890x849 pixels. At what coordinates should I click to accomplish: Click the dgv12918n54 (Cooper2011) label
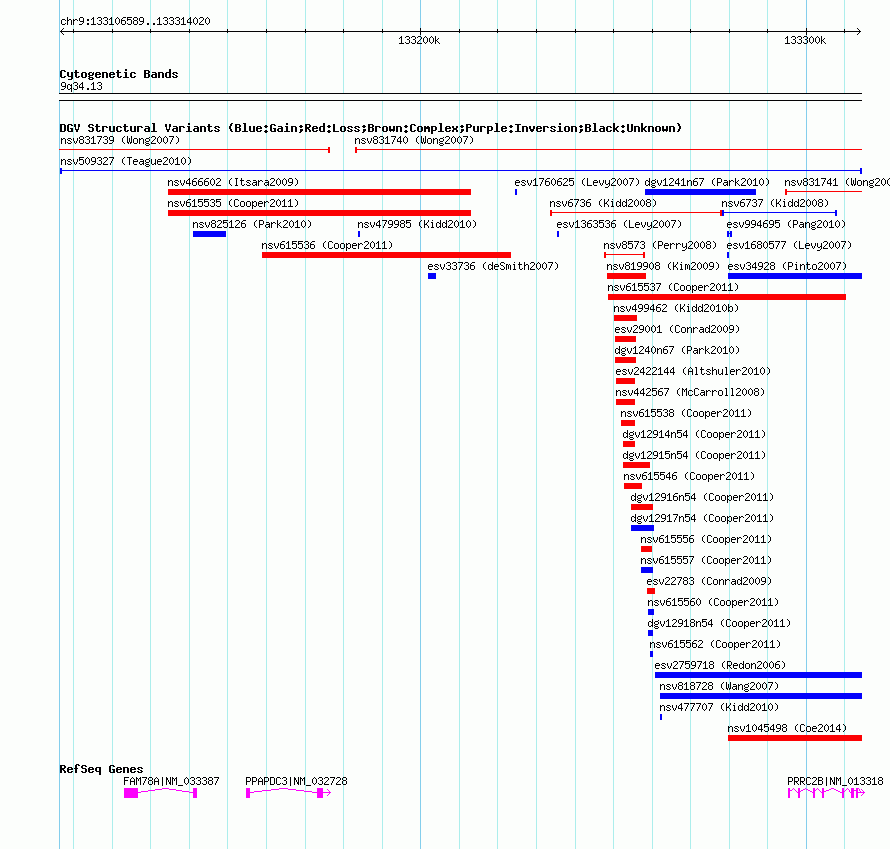(719, 623)
